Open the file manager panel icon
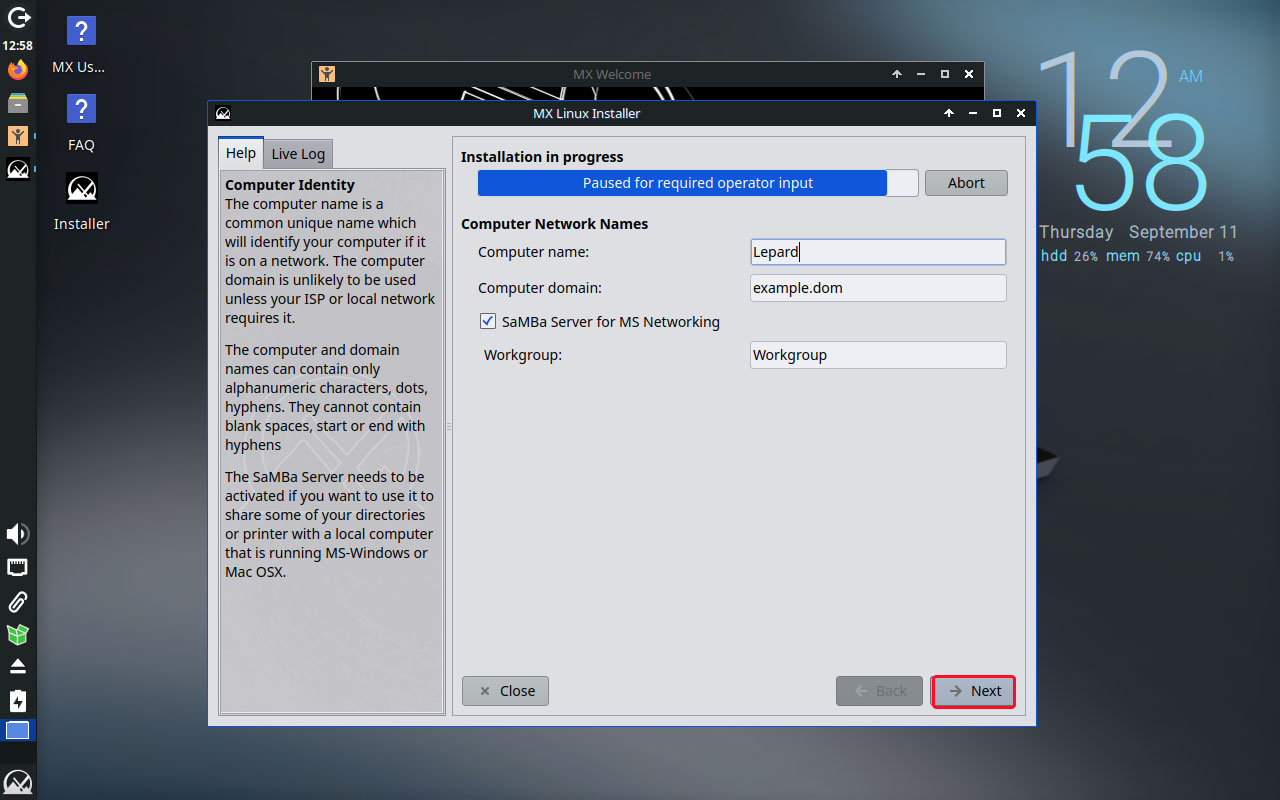Screen dimensions: 1280x800 [18, 103]
